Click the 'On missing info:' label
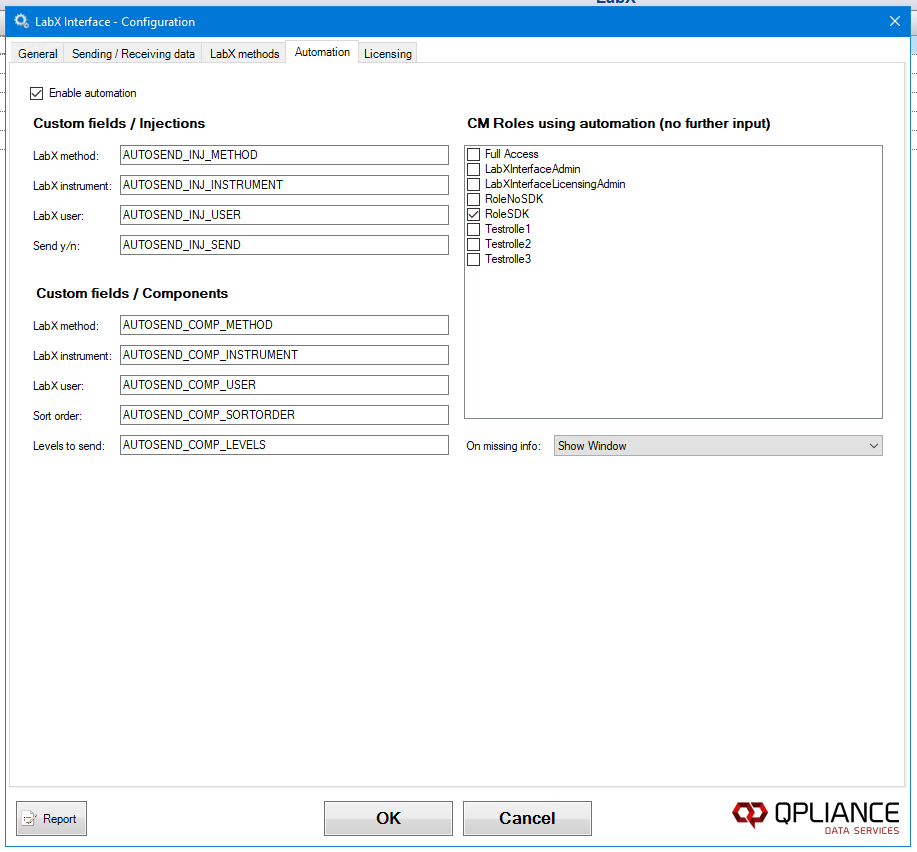Viewport: 917px width, 852px height. tap(504, 446)
